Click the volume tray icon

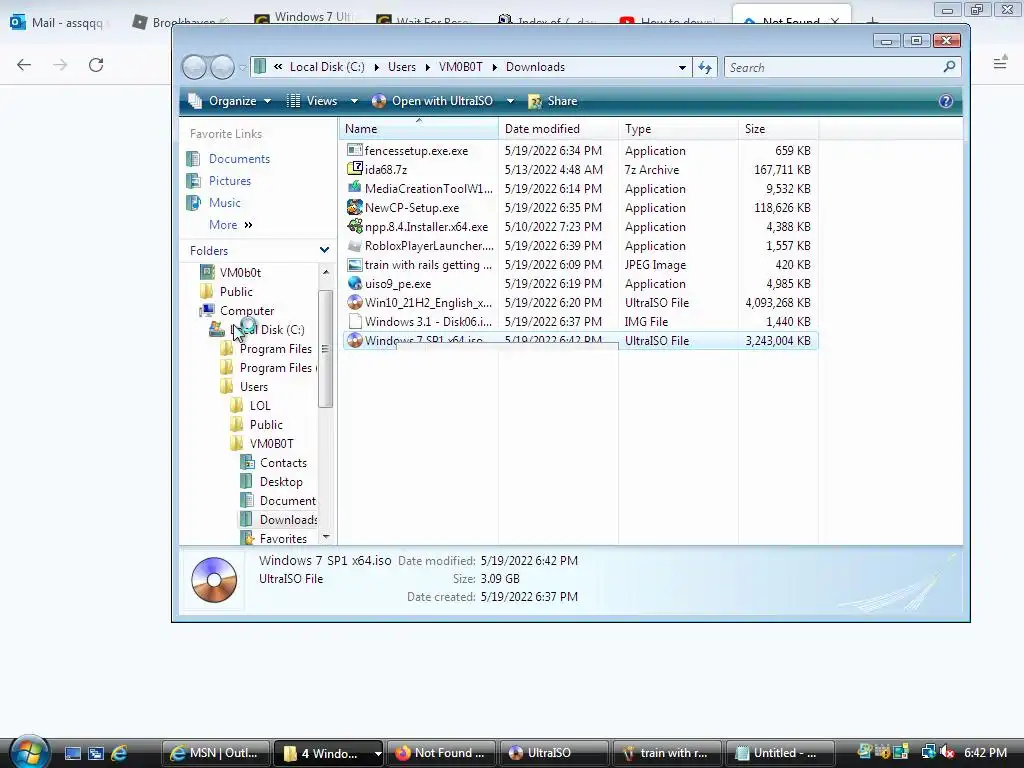948,752
